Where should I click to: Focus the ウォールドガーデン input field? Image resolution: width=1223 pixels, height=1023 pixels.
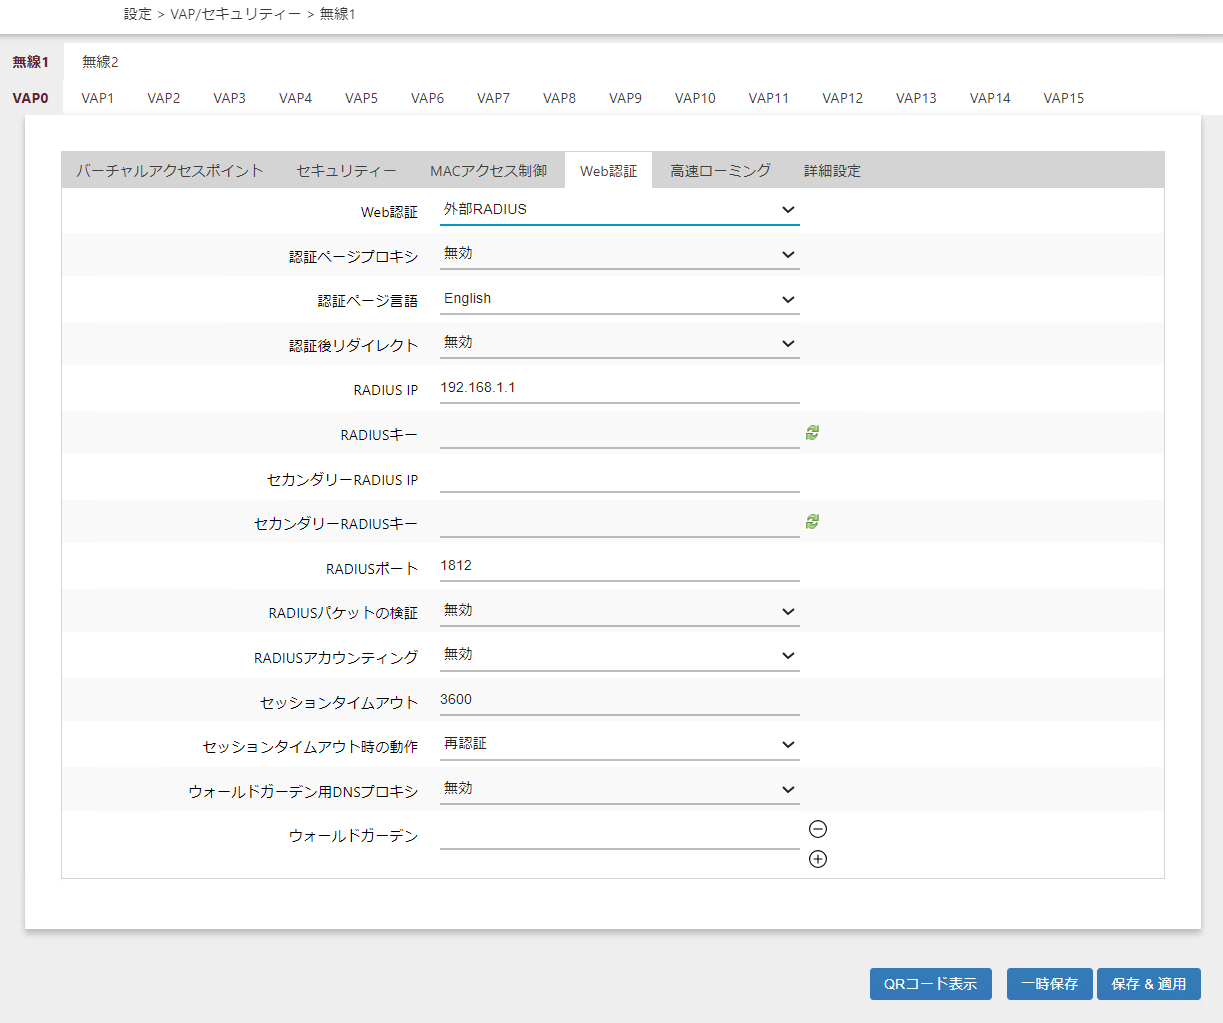[x=620, y=834]
